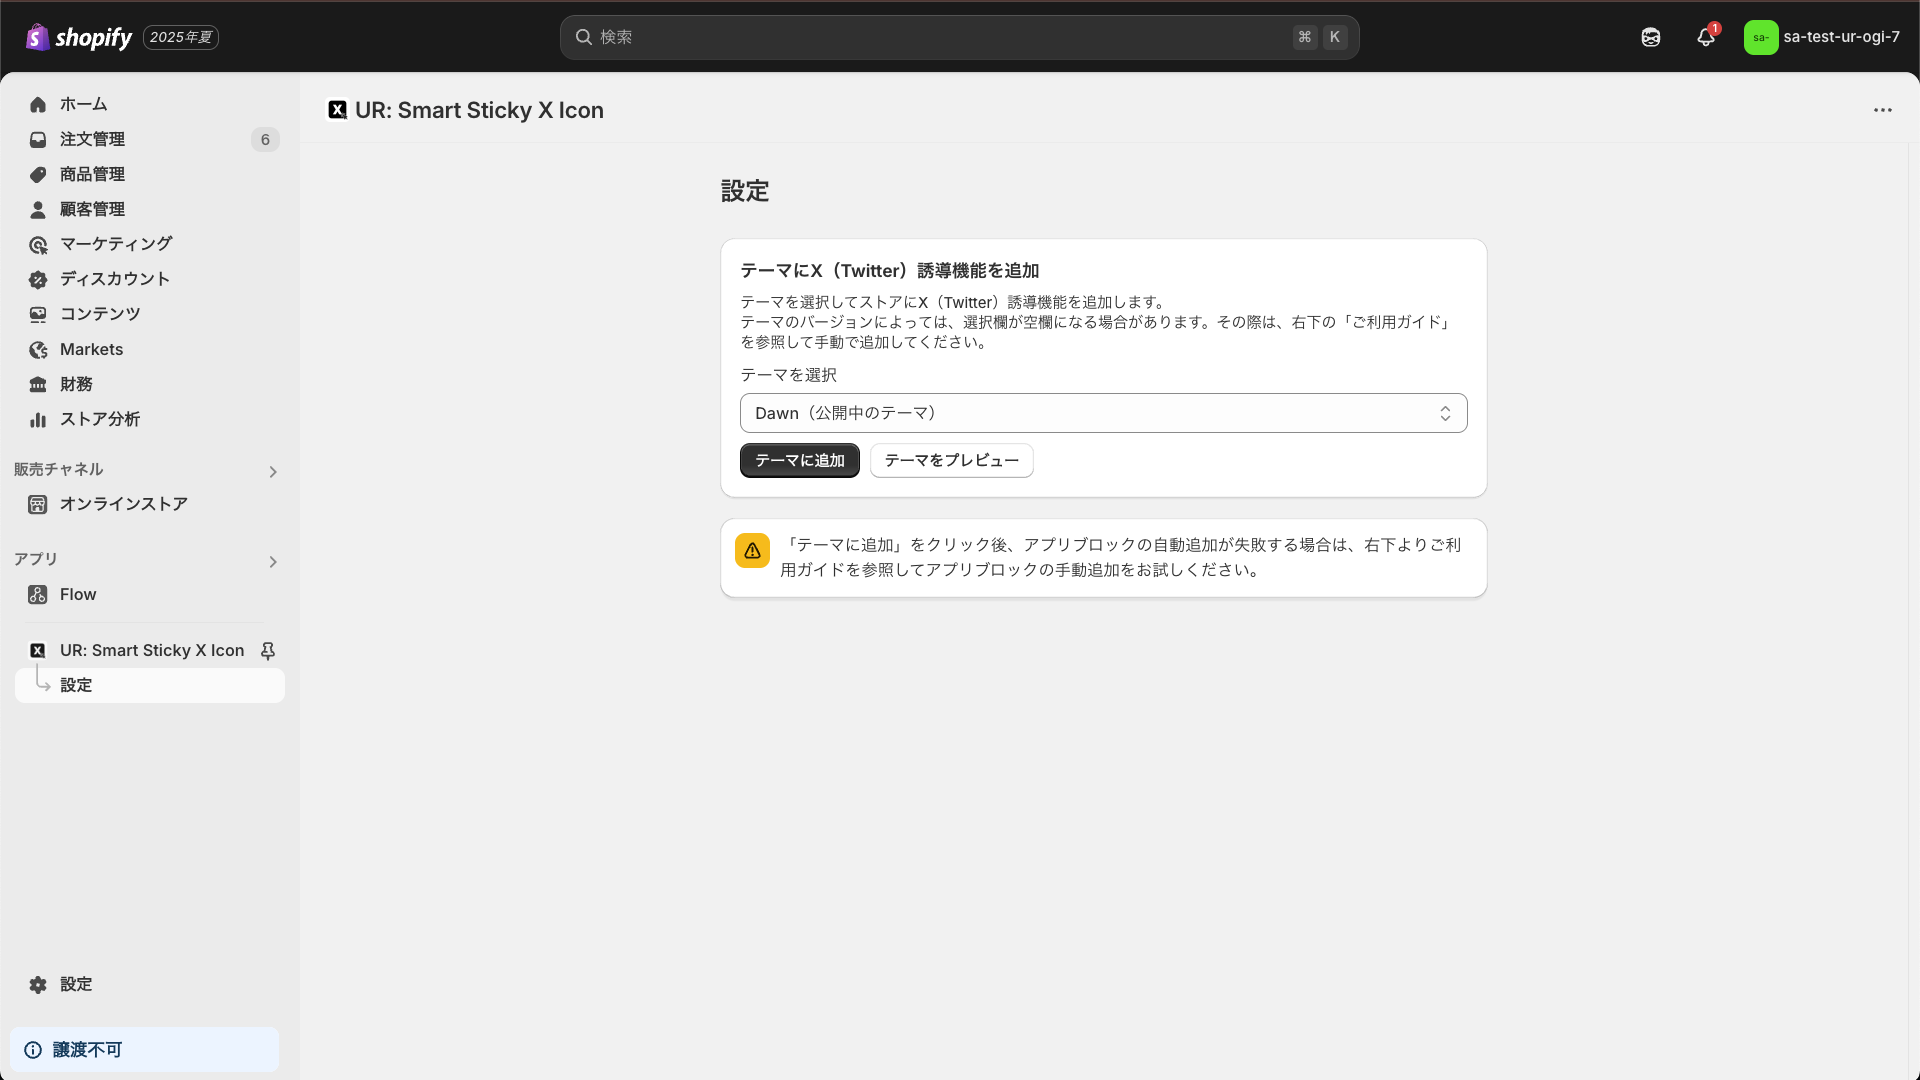
Task: Open ディスカウント section
Action: [x=114, y=279]
